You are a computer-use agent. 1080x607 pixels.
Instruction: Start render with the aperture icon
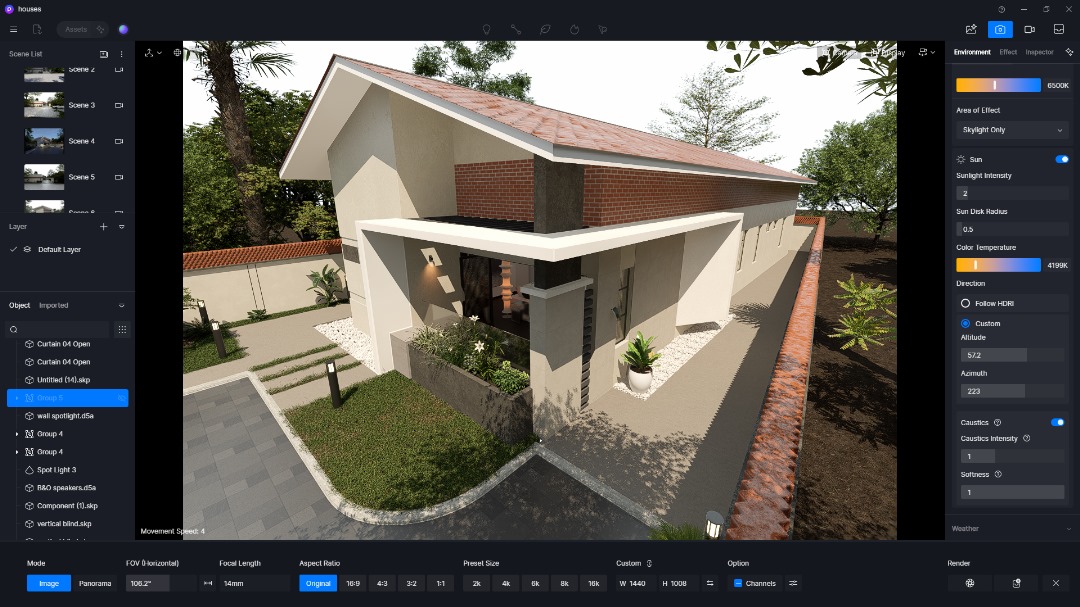969,583
